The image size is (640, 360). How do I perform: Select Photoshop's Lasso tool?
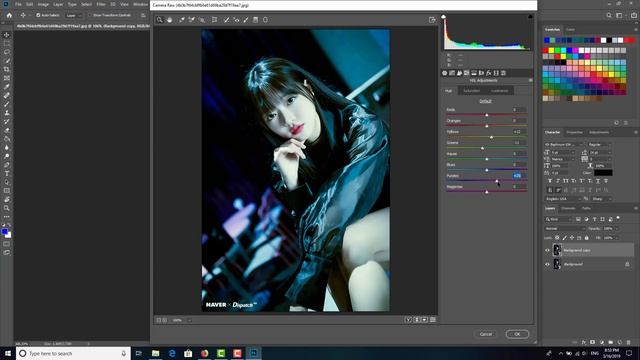(x=7, y=52)
